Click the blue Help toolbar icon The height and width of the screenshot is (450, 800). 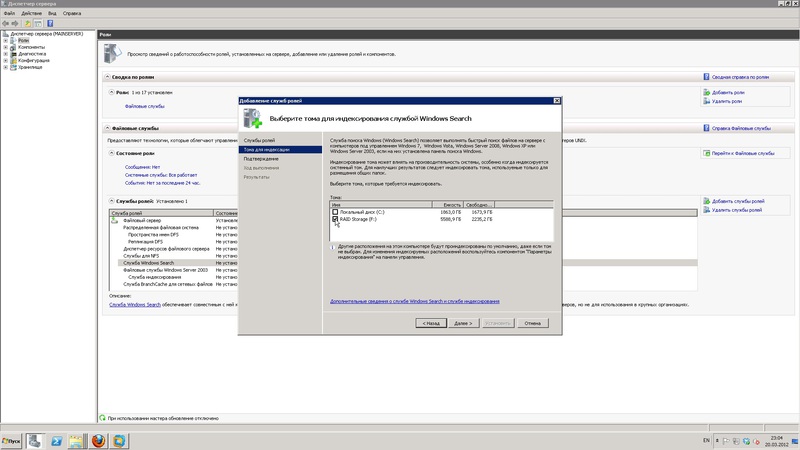(x=50, y=23)
